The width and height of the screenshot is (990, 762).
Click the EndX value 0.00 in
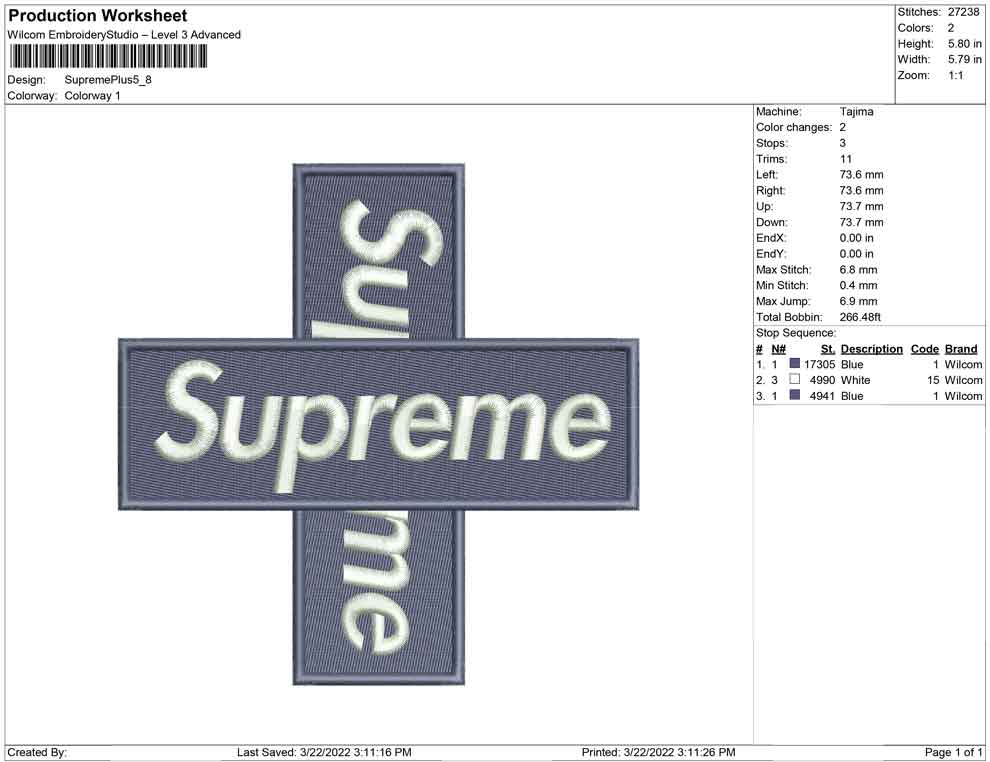[856, 238]
